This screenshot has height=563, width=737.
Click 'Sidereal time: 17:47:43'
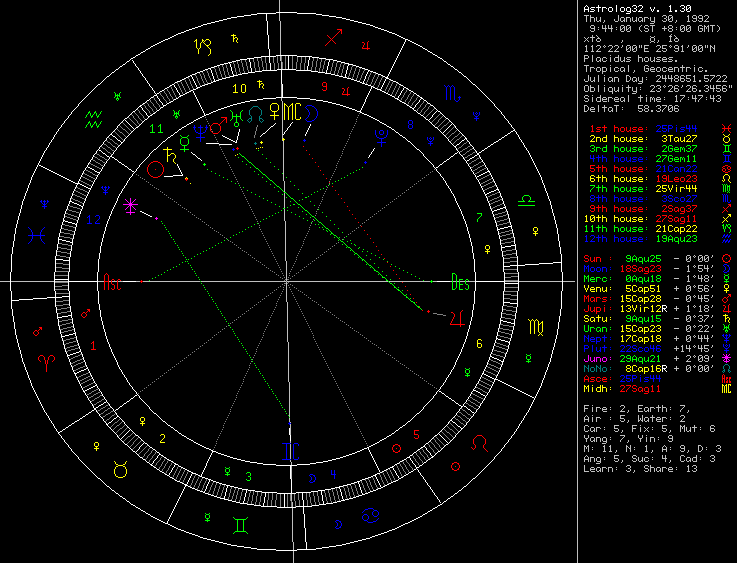(x=652, y=99)
